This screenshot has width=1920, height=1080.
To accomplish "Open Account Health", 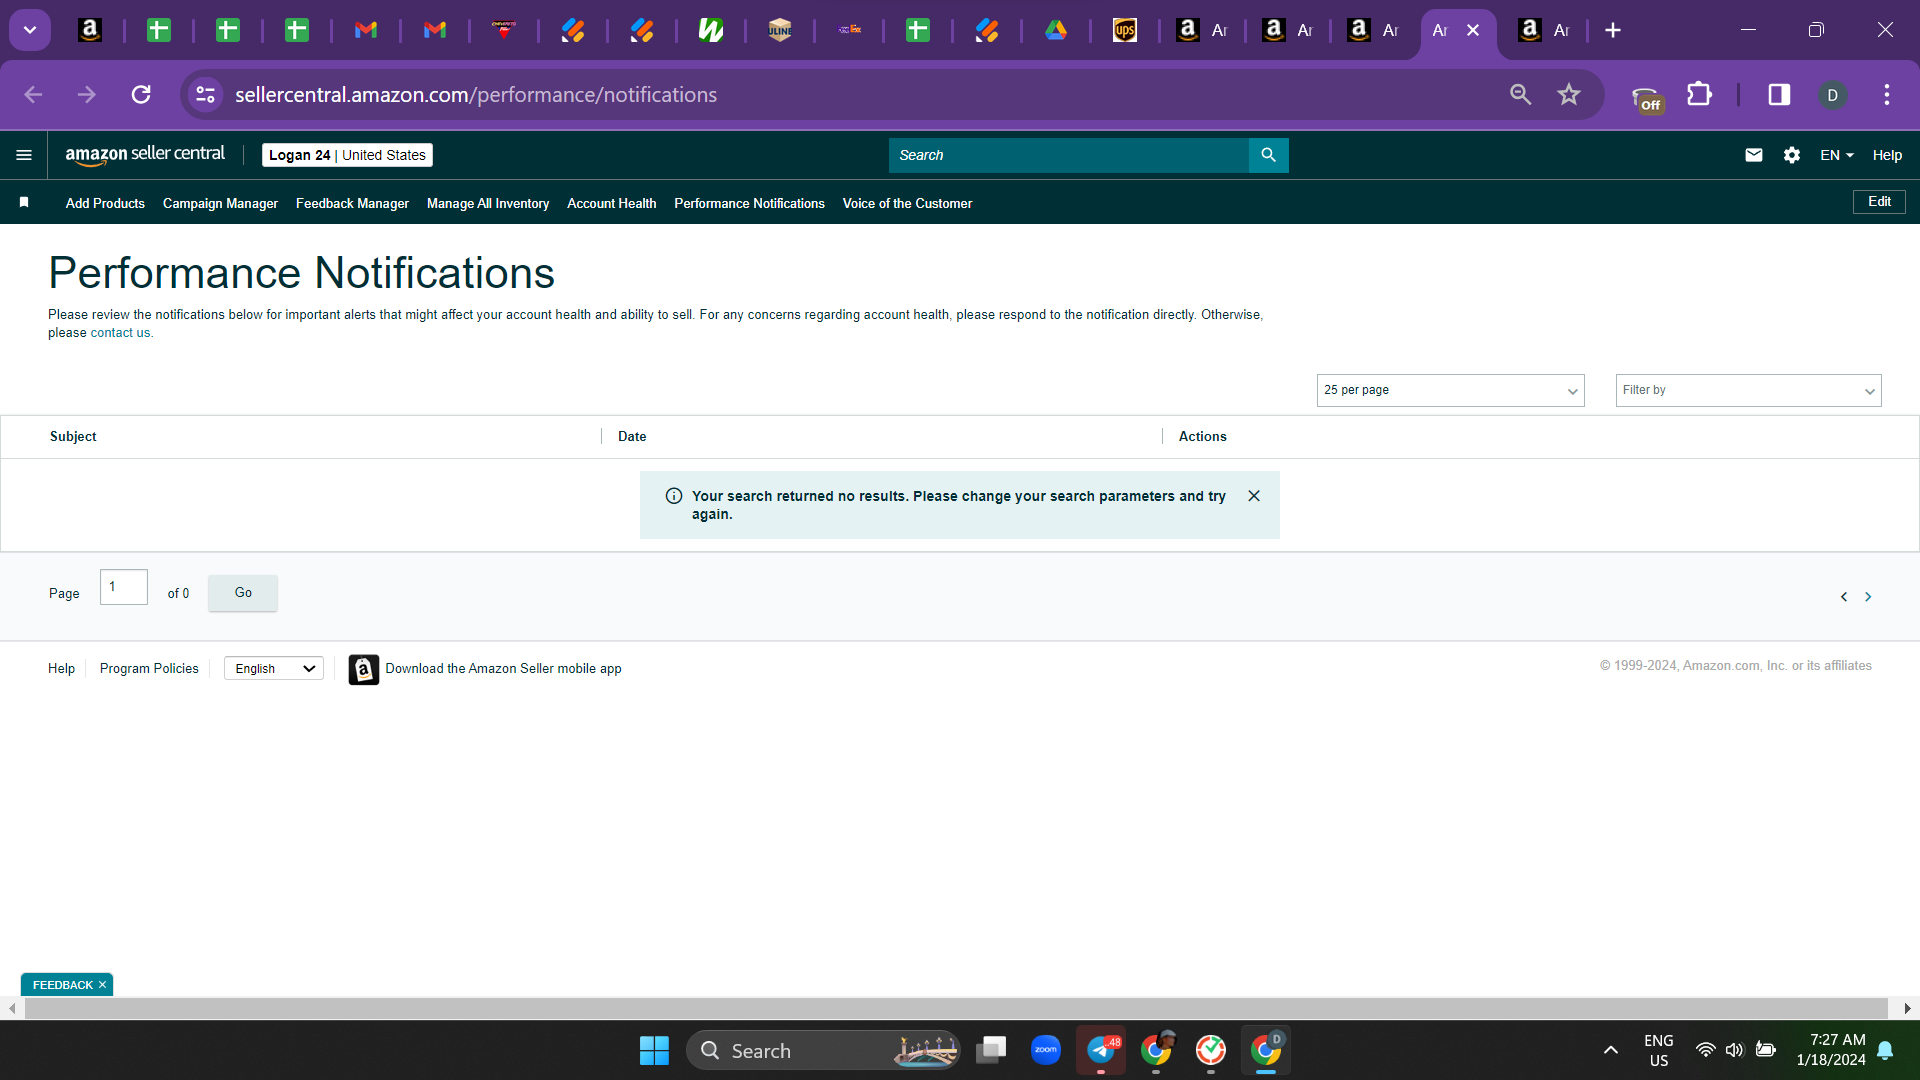I will pos(611,203).
